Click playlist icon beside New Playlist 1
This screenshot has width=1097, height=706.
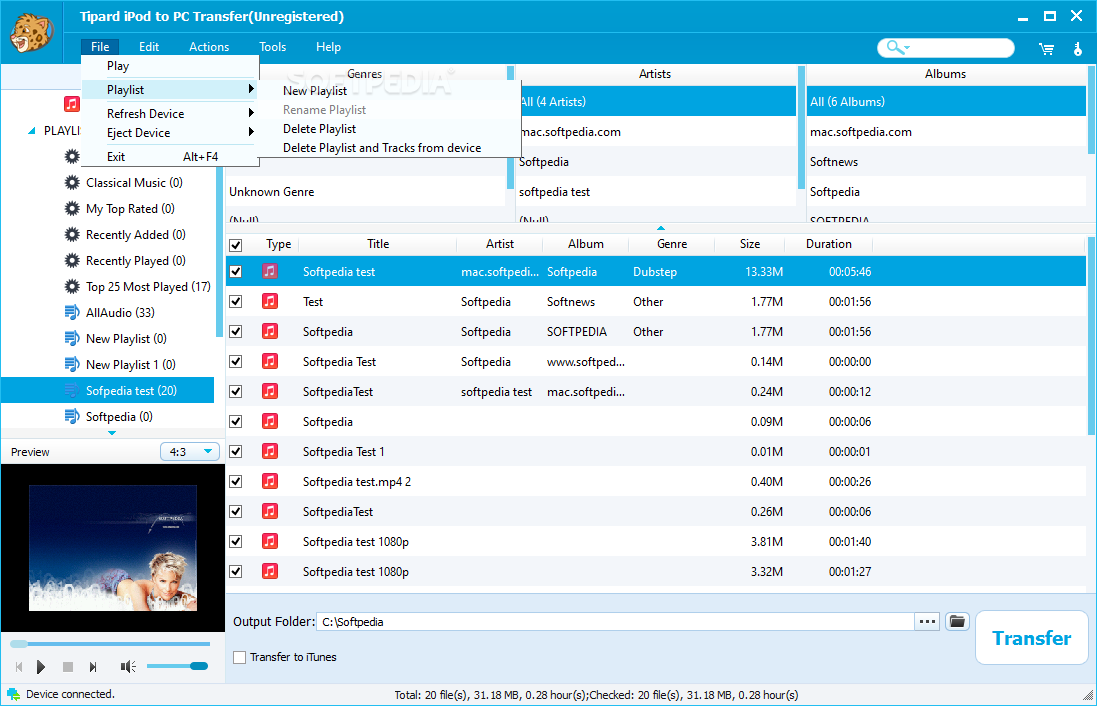72,364
